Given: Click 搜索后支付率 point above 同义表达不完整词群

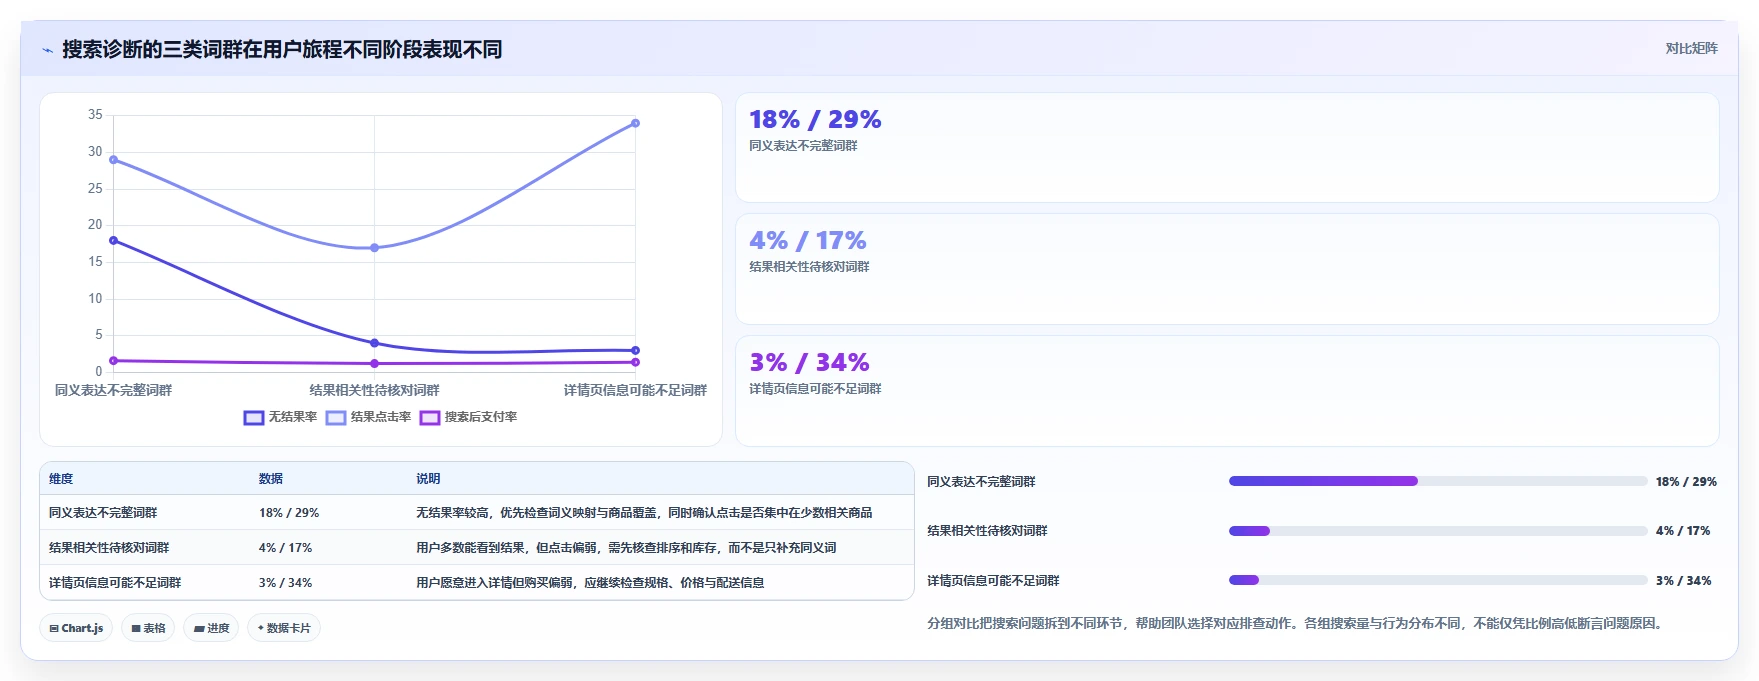Looking at the screenshot, I should click(x=113, y=360).
